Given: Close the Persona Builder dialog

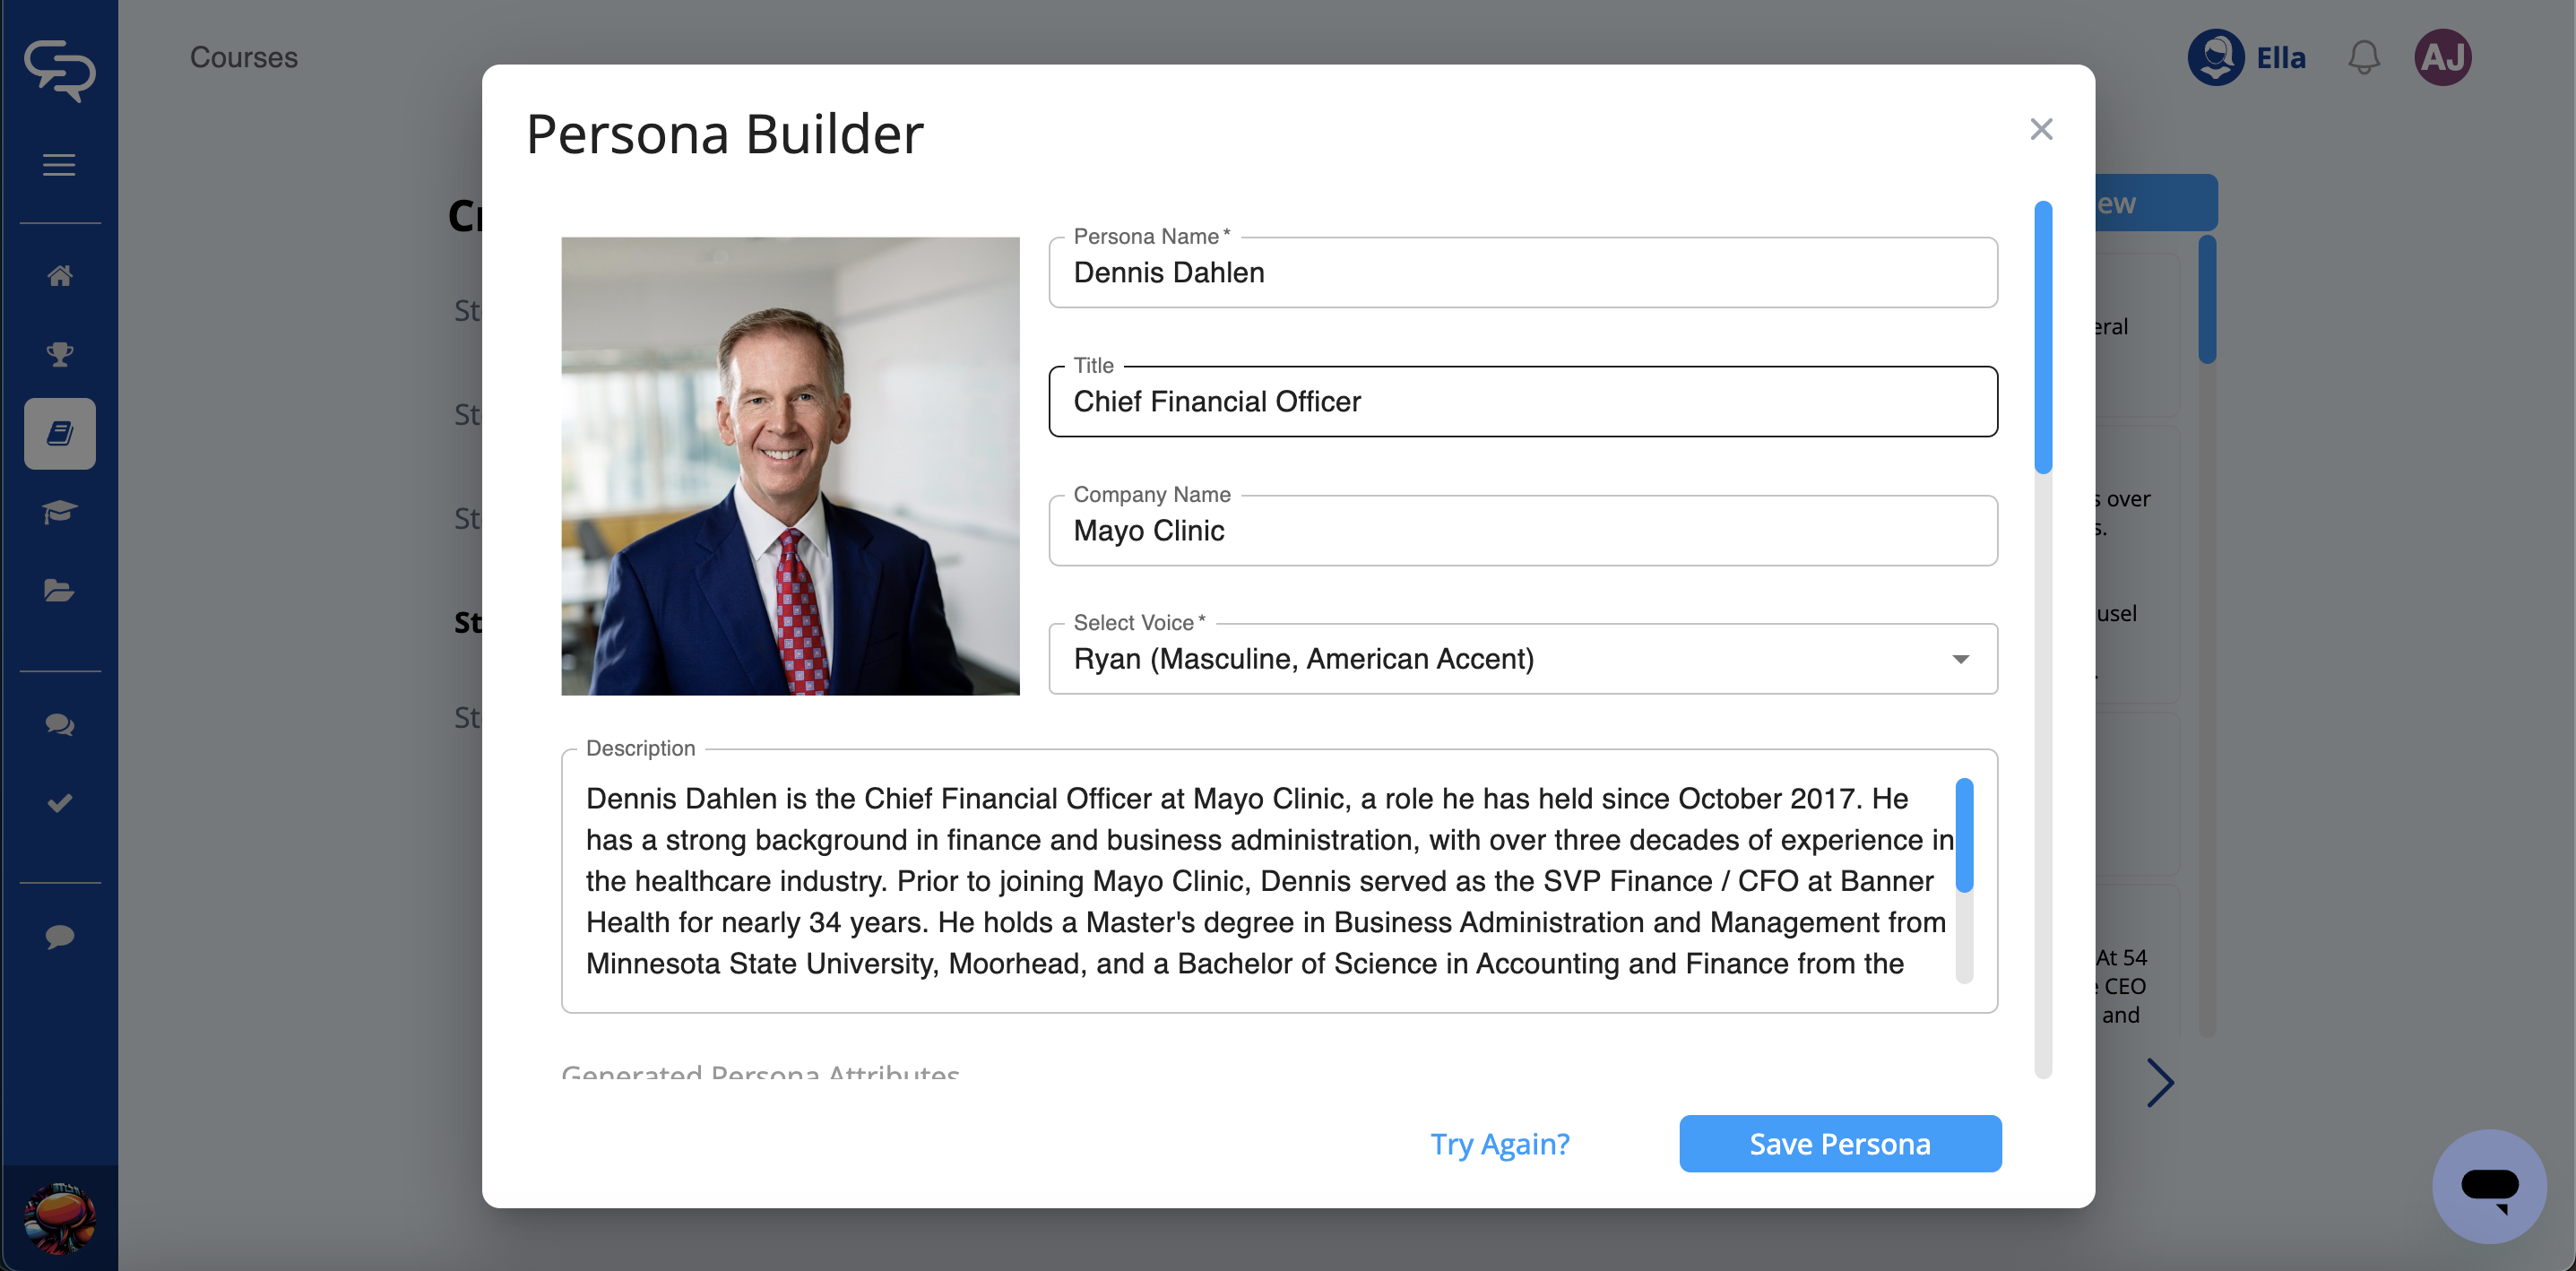Looking at the screenshot, I should coord(2041,129).
